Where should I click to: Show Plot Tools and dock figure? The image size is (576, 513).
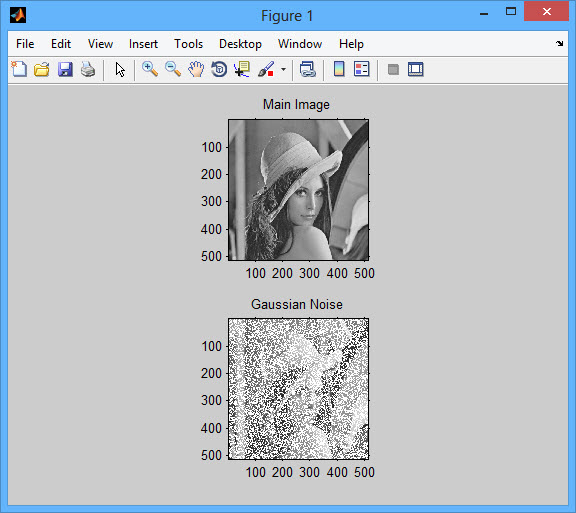click(x=415, y=69)
